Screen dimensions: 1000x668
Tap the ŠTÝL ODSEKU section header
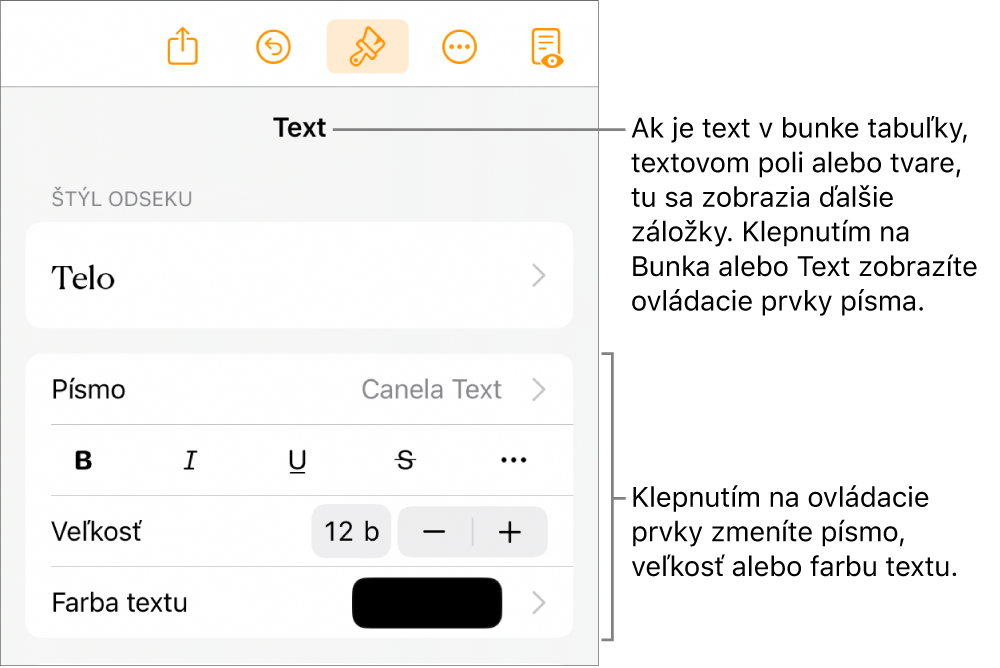coord(121,198)
